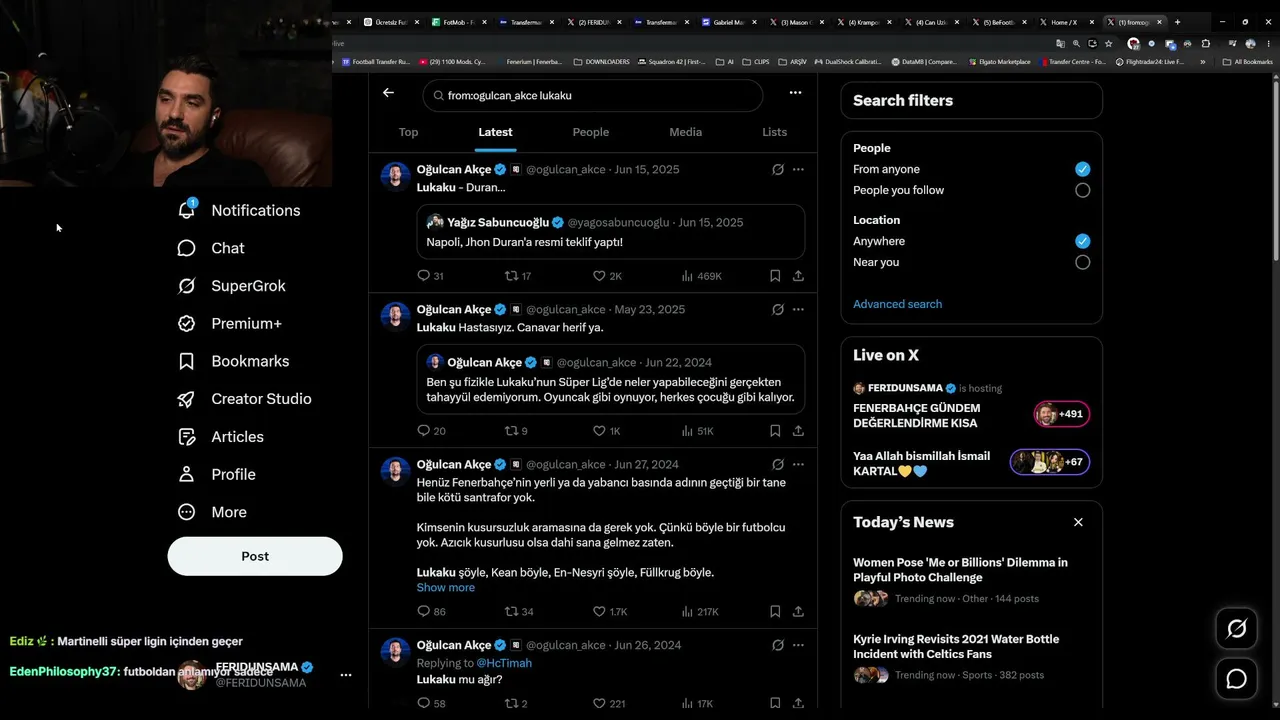Dismiss the Today's News panel

point(1078,522)
